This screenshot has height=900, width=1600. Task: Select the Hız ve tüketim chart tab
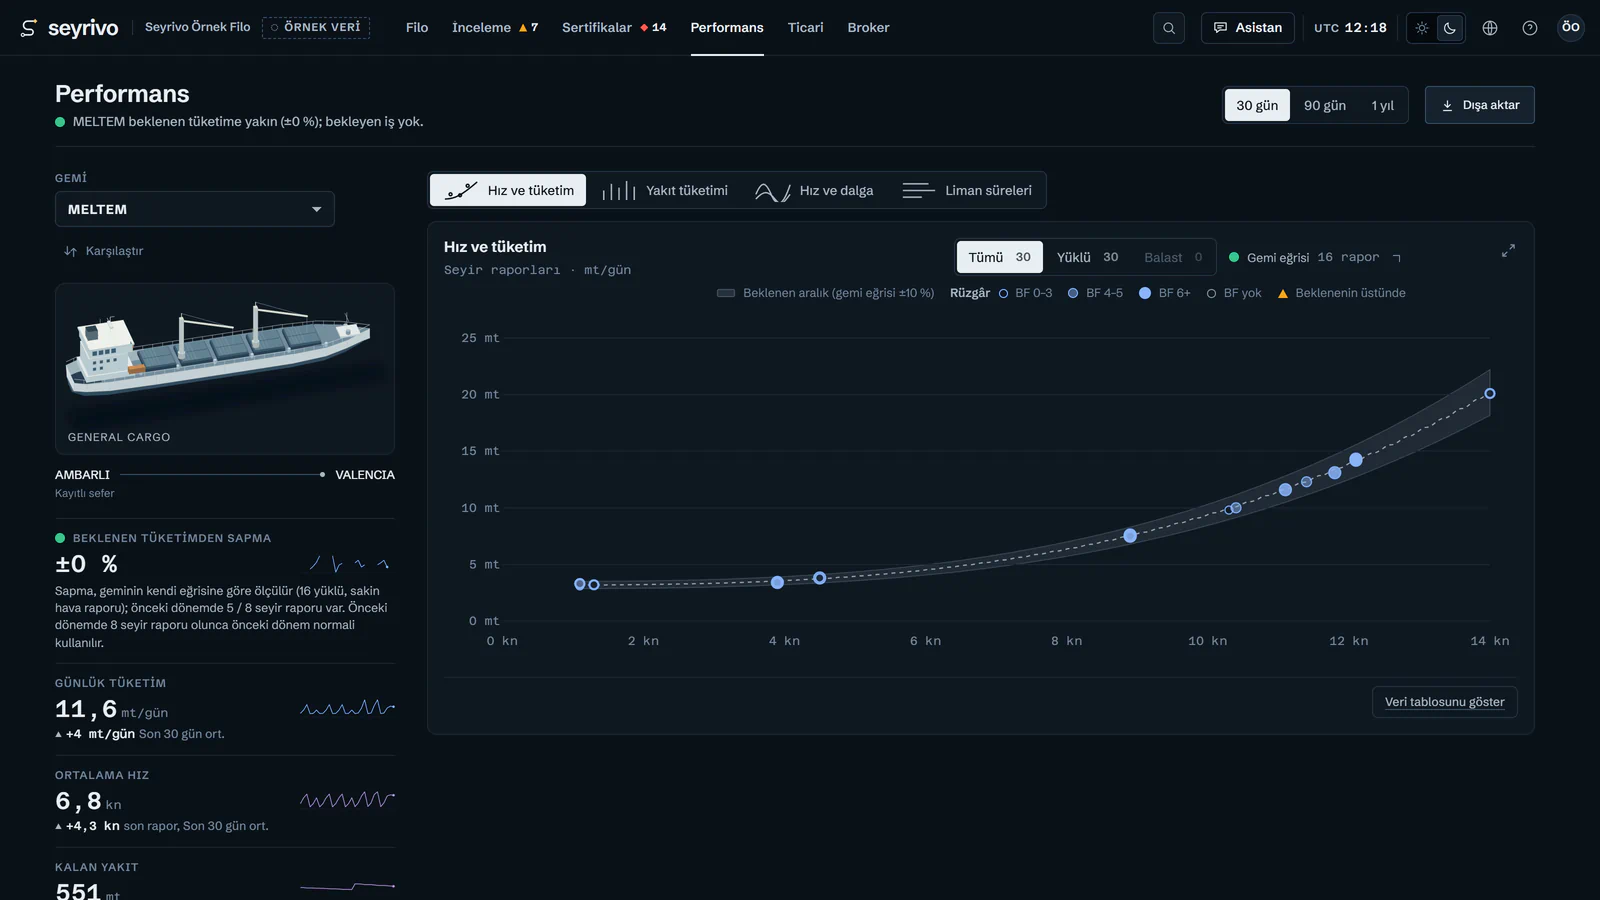click(509, 190)
